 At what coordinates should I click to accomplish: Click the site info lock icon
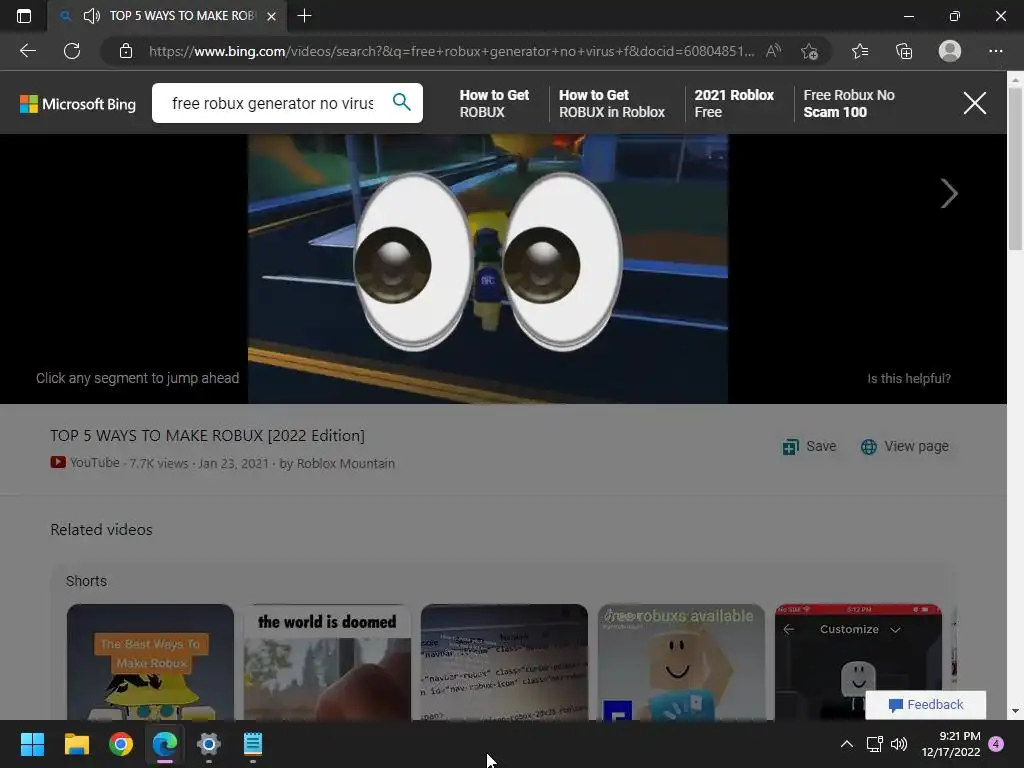(x=126, y=51)
